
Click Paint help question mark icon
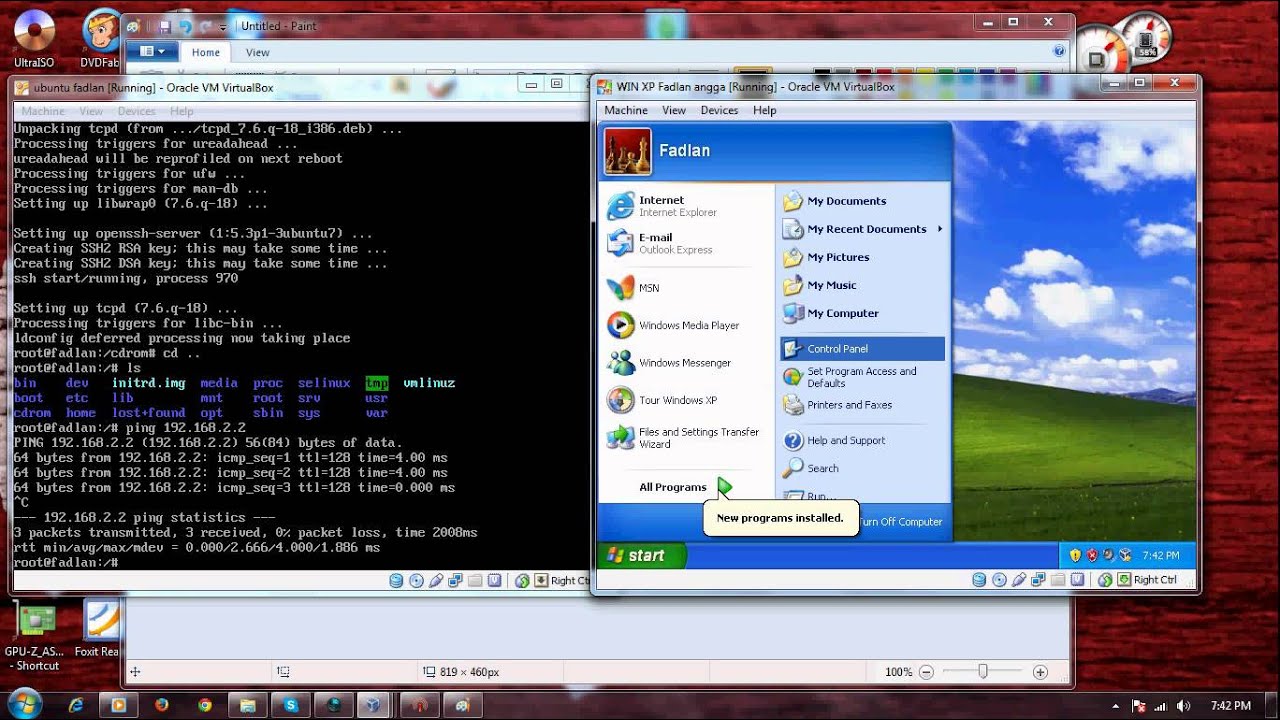[1059, 51]
